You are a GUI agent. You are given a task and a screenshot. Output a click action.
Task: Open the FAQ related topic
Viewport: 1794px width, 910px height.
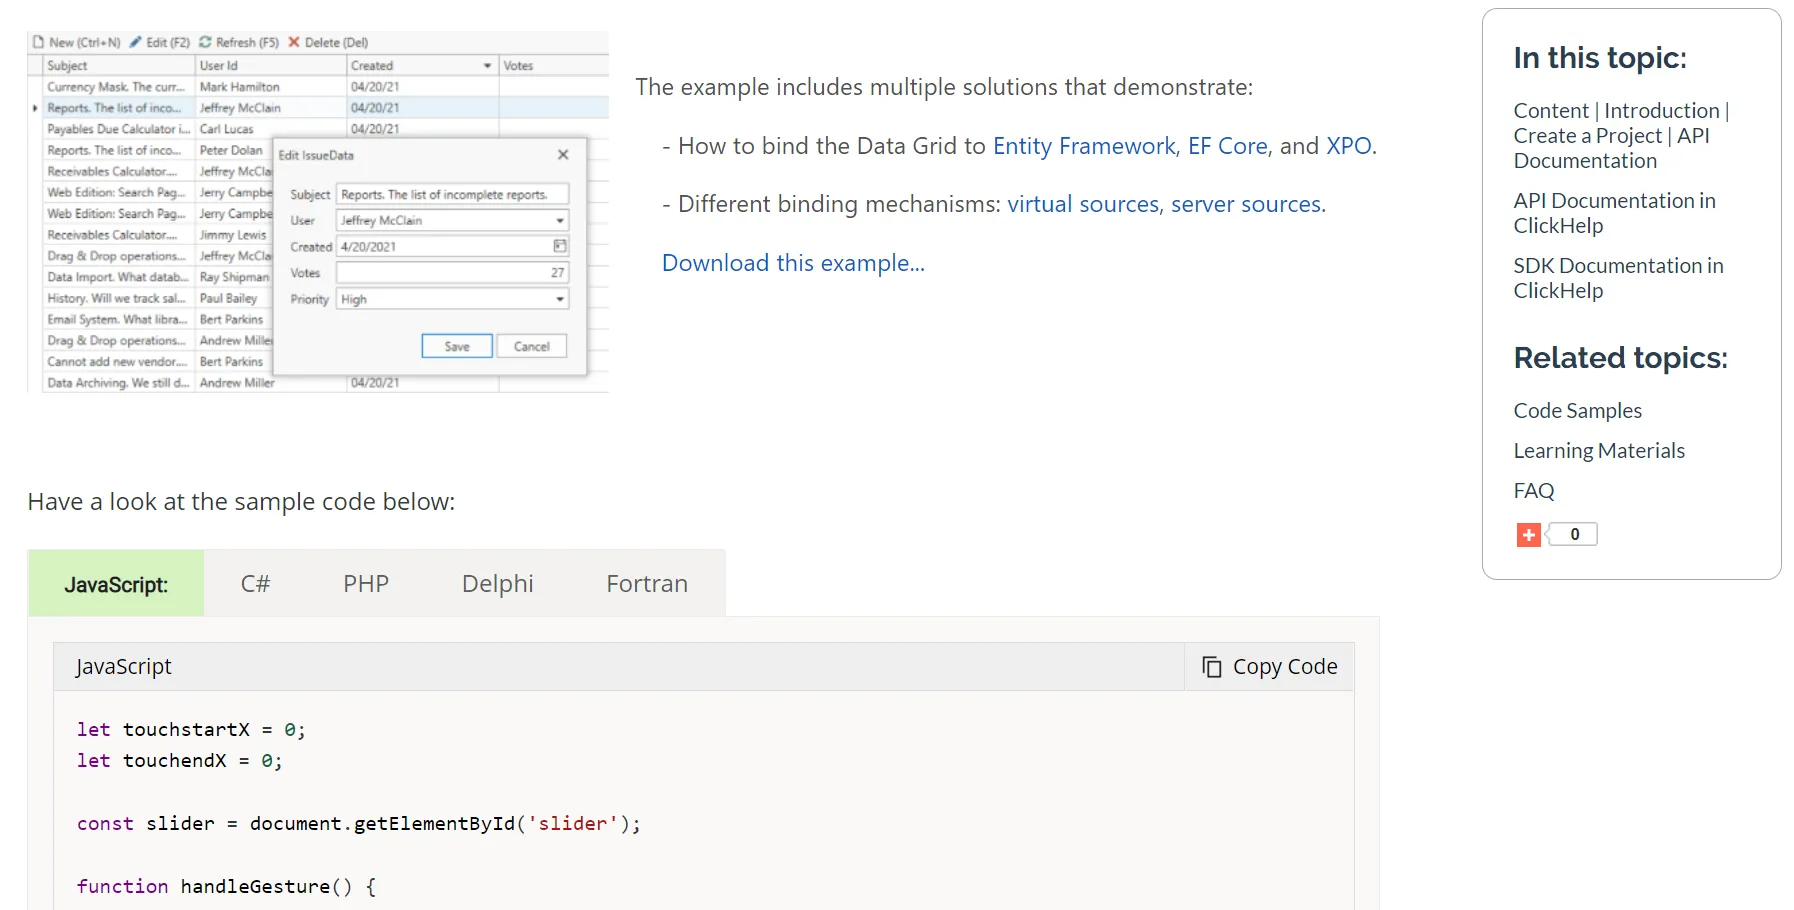pos(1533,491)
